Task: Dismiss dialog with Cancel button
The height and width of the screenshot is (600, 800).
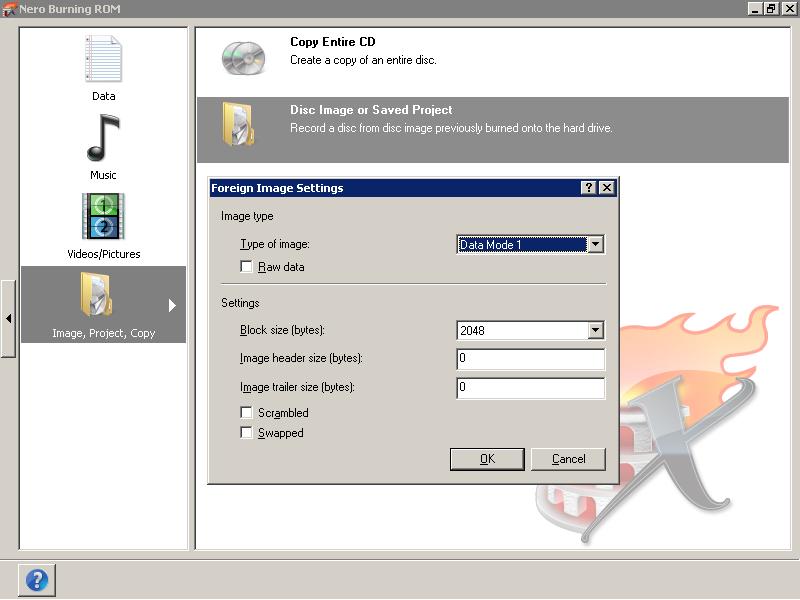Action: pyautogui.click(x=568, y=459)
